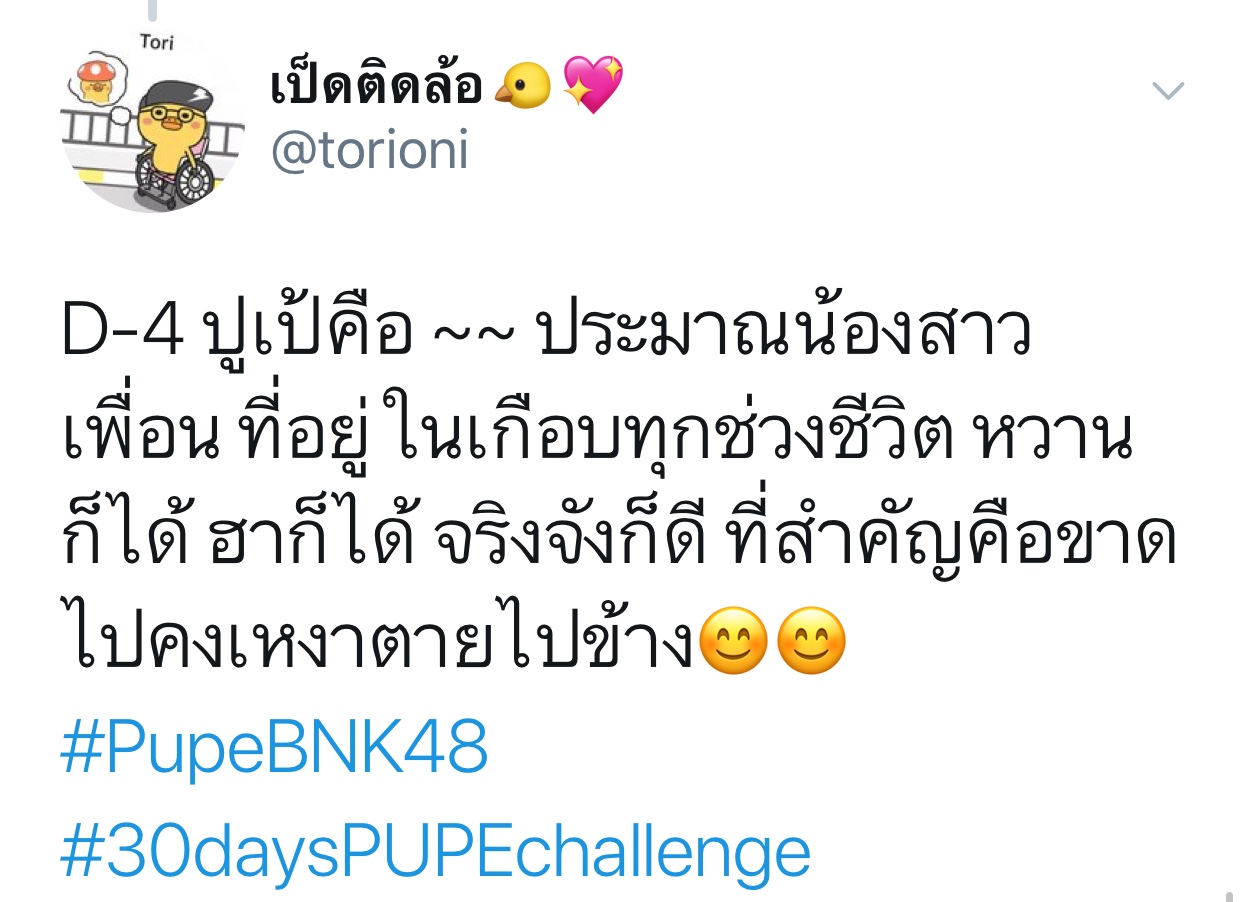Image resolution: width=1242 pixels, height=902 pixels.
Task: Tap the baby chick emoji beside the name
Action: point(522,88)
